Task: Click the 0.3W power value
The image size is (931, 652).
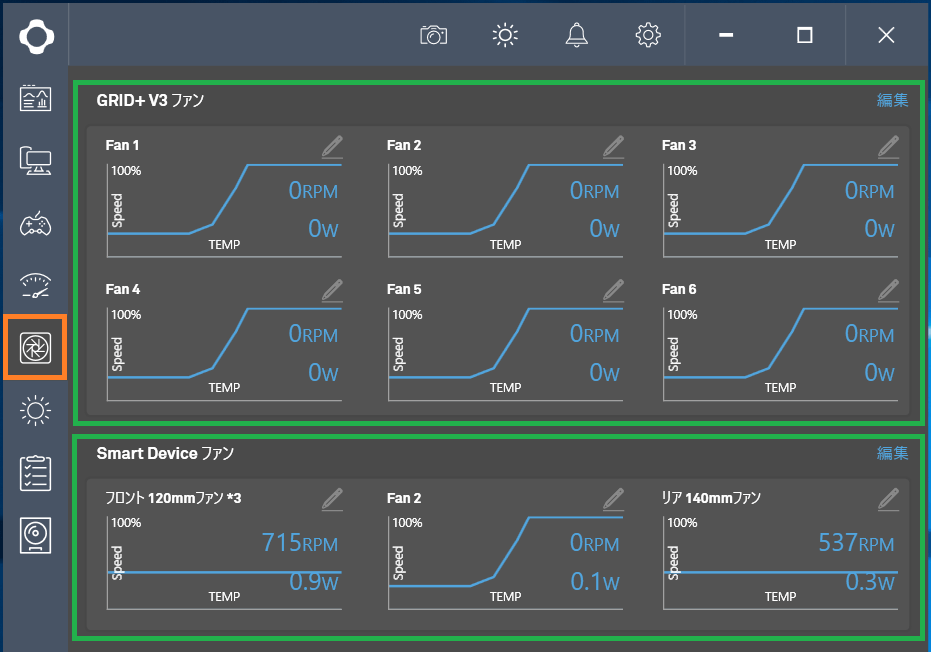Action: click(870, 581)
